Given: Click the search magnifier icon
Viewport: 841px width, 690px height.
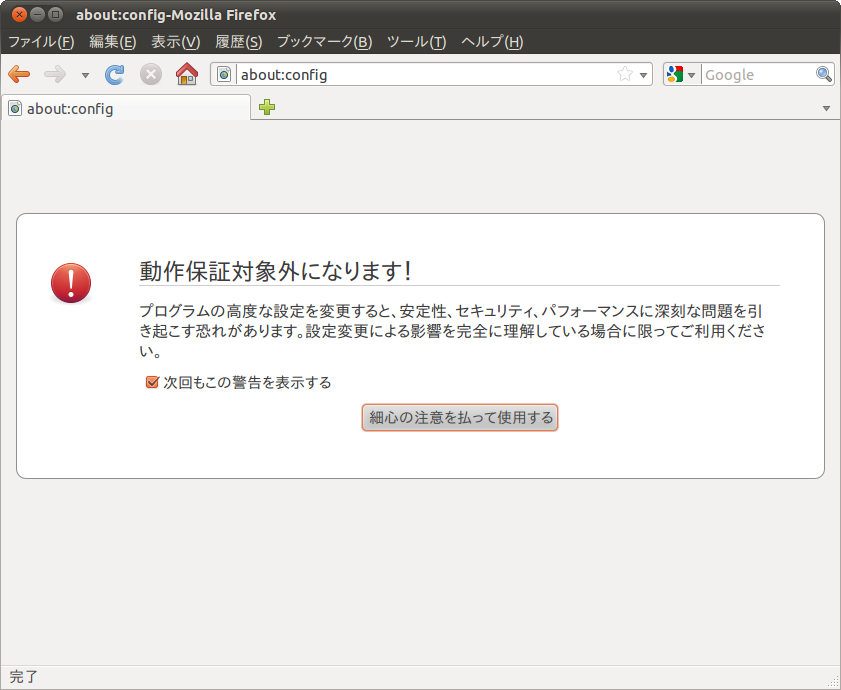Looking at the screenshot, I should [824, 74].
